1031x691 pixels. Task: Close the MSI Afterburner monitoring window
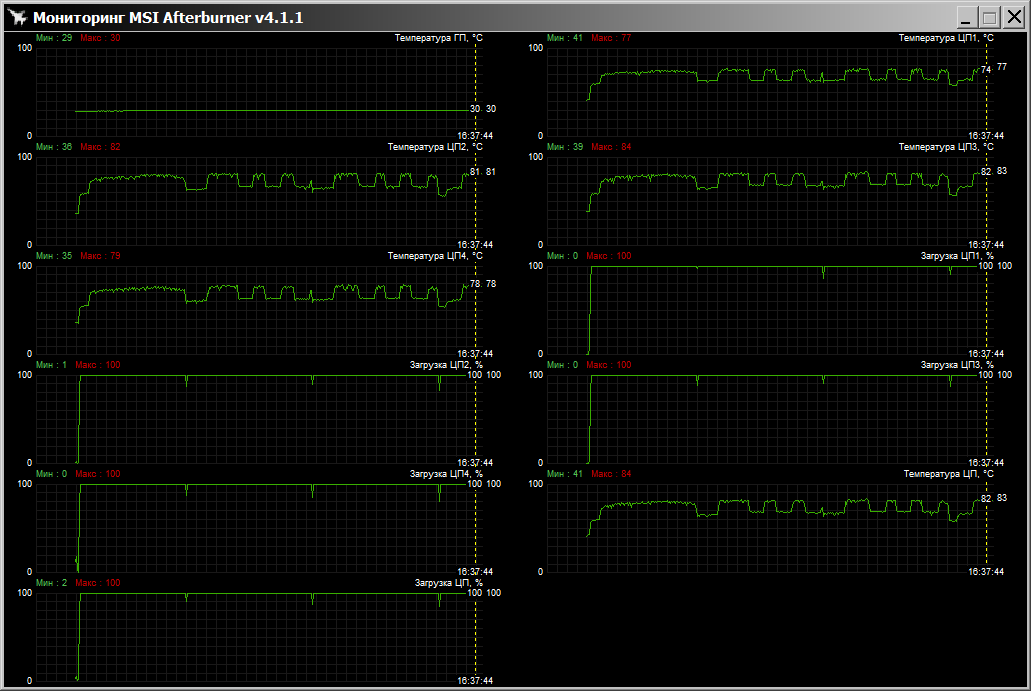point(1012,18)
